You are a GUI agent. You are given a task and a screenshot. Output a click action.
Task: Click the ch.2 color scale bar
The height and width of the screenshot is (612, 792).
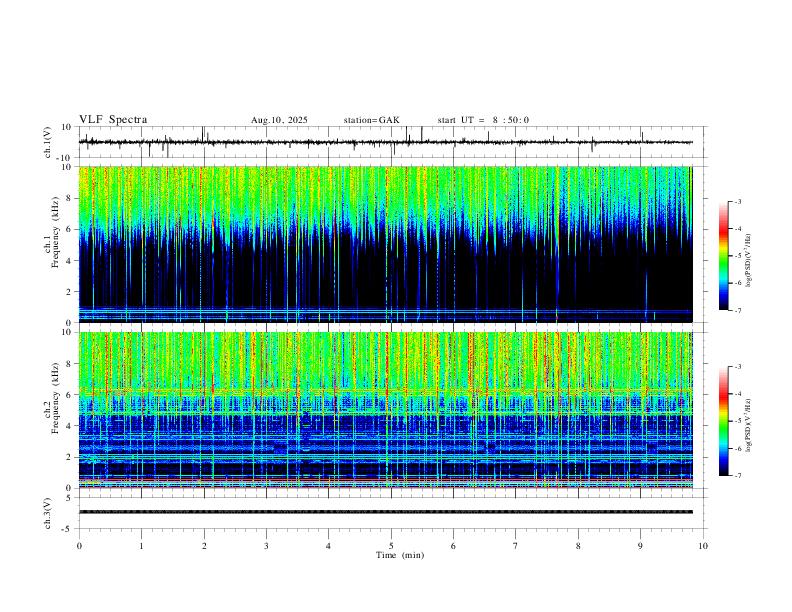point(723,421)
